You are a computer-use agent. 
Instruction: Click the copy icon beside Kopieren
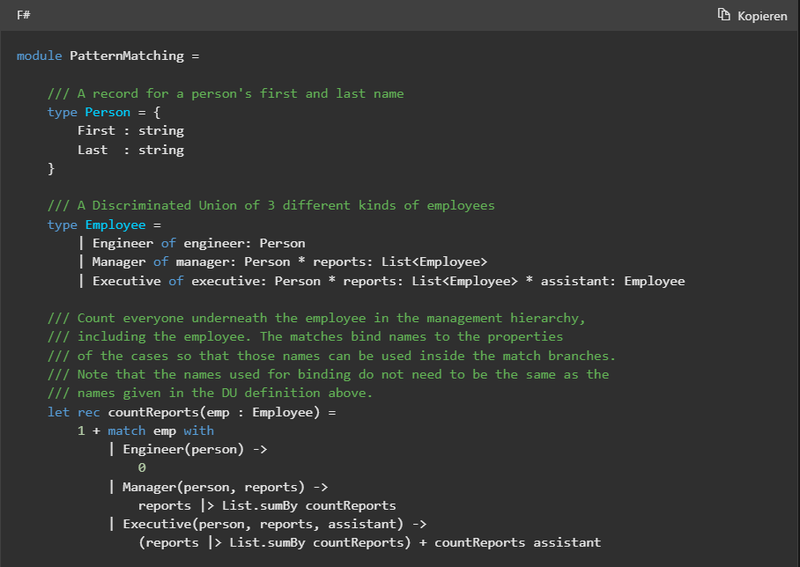point(723,15)
